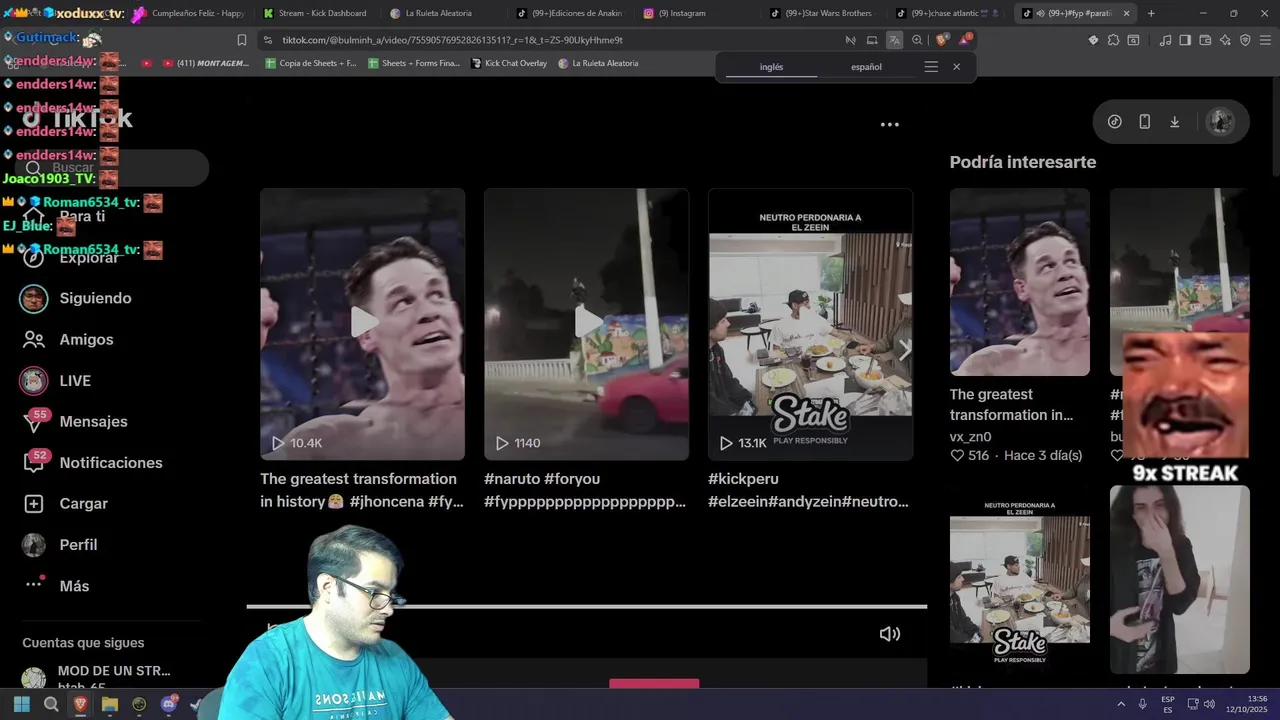The image size is (1280, 720).
Task: Open Copia de Sheets bookmark
Action: (311, 63)
